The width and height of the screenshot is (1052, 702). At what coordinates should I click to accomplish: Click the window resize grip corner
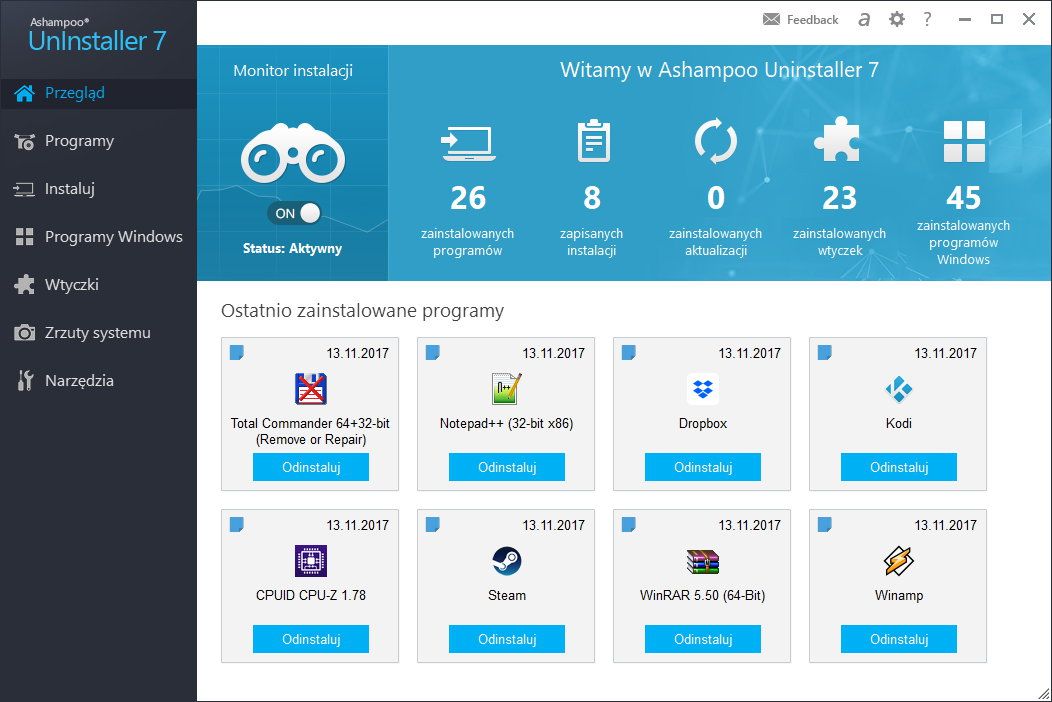1044,694
